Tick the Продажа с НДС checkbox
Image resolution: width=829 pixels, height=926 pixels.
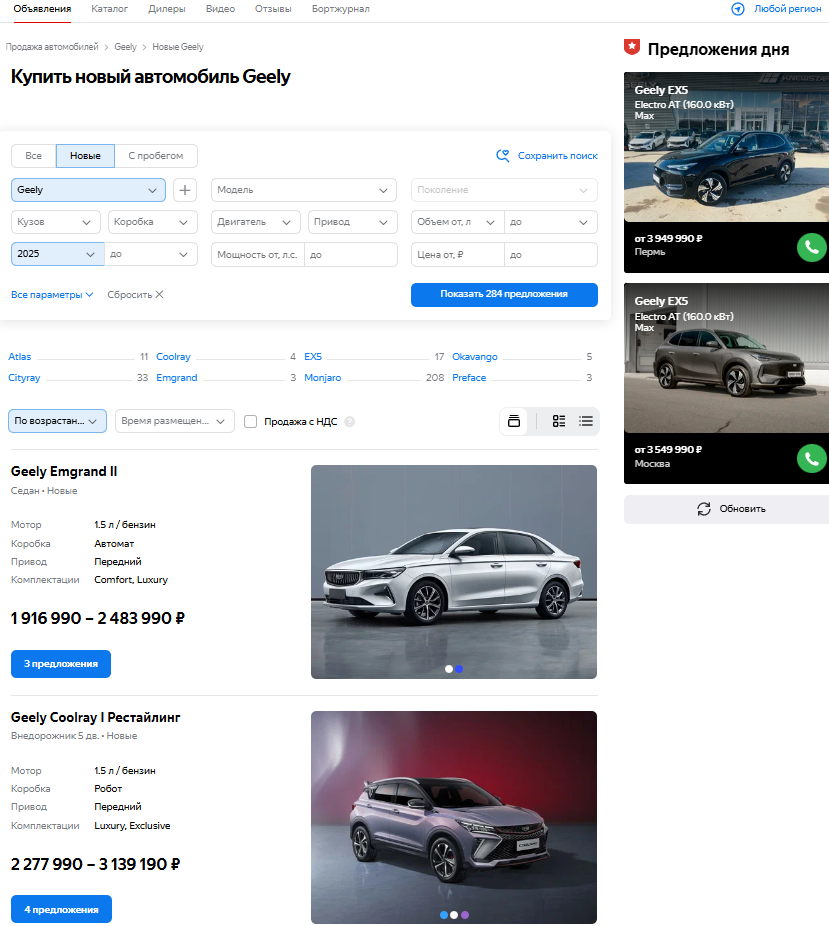(x=250, y=422)
